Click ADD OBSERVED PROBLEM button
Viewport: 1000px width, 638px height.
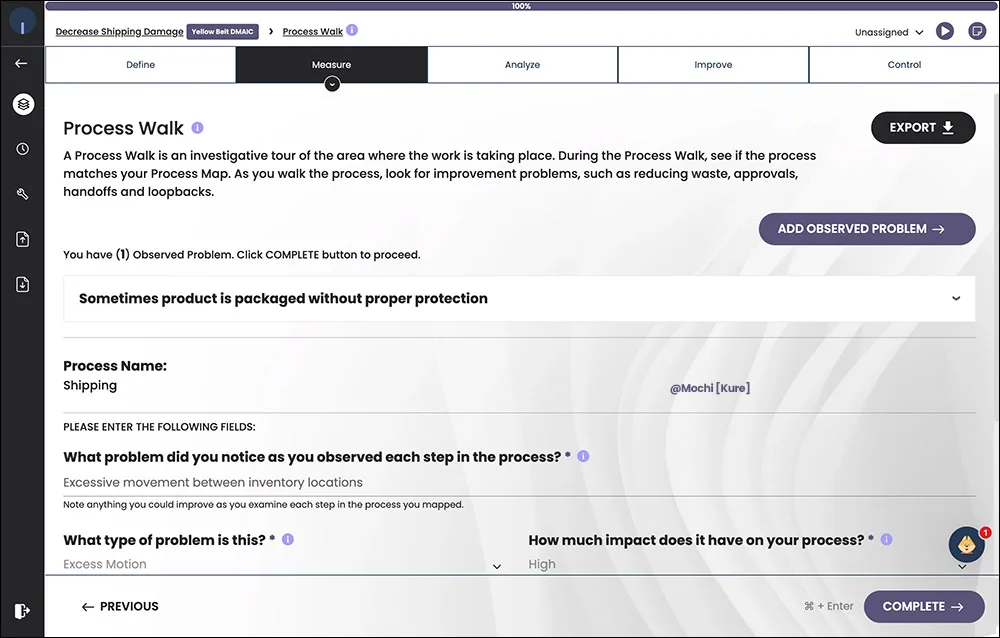pos(867,229)
